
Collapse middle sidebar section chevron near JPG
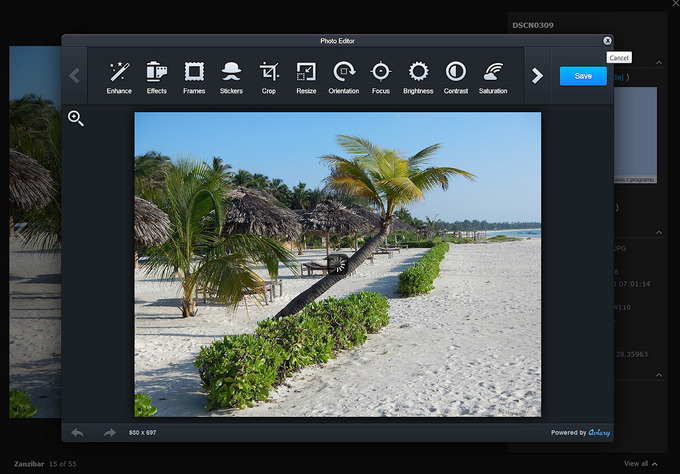click(659, 232)
